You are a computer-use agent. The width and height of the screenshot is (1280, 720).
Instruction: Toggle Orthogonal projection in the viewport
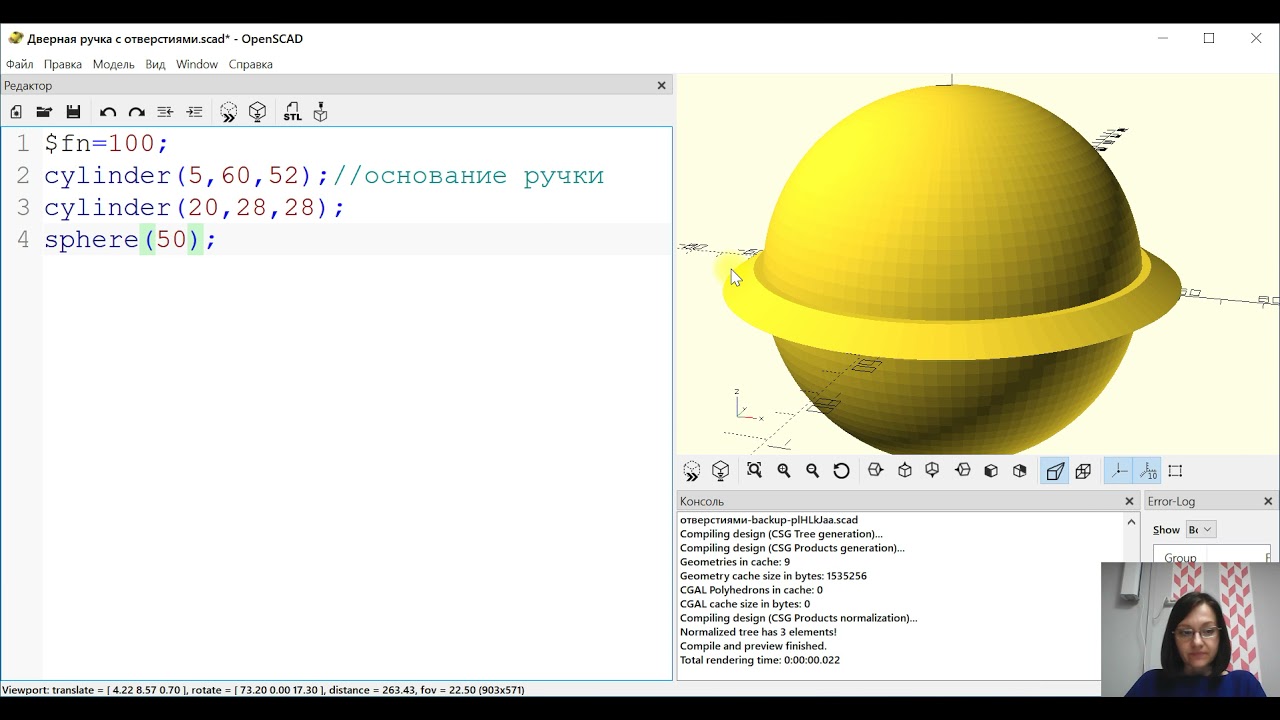pos(1084,471)
